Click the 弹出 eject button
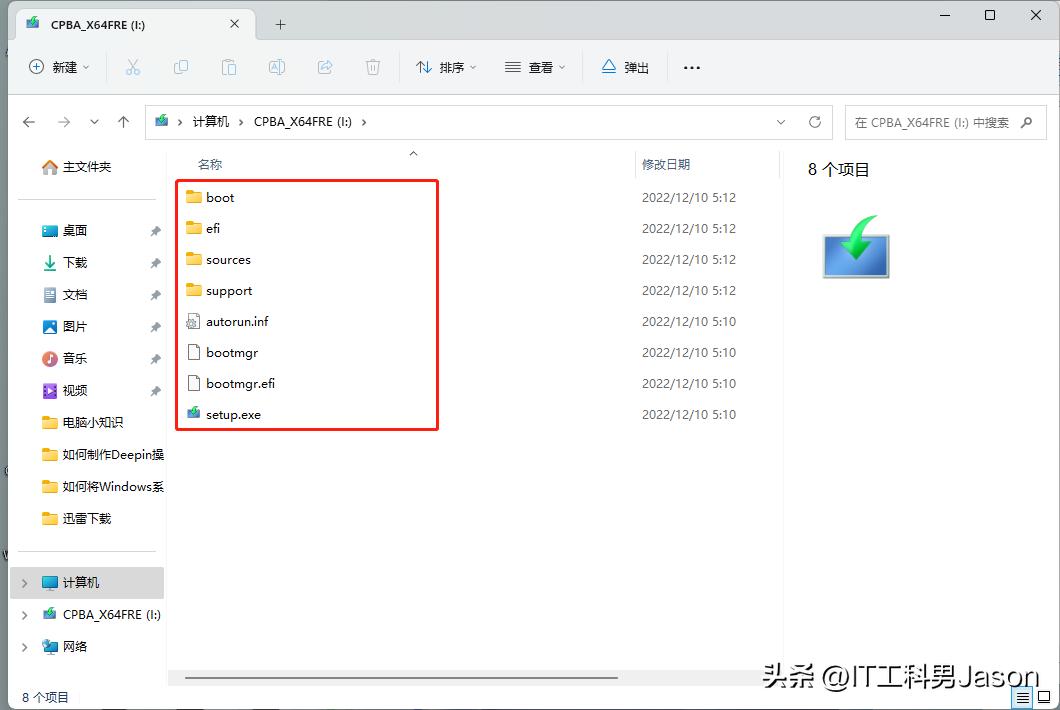The height and width of the screenshot is (710, 1060). pyautogui.click(x=624, y=67)
